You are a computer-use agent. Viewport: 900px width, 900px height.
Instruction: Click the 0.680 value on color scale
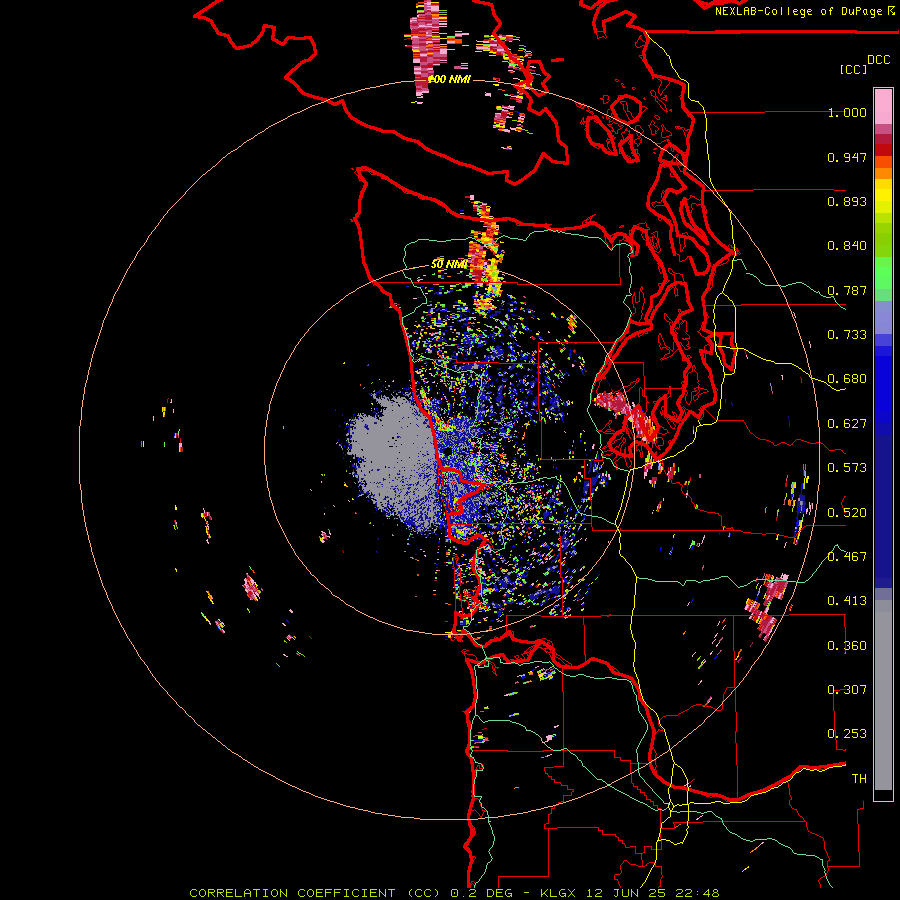[847, 379]
